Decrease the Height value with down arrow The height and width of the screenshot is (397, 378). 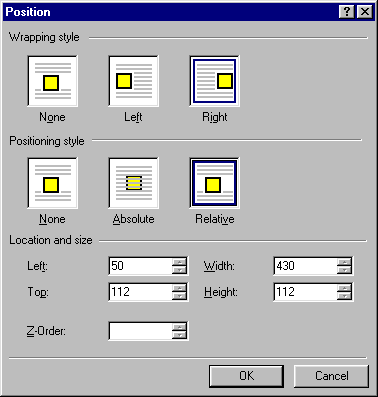click(x=344, y=296)
